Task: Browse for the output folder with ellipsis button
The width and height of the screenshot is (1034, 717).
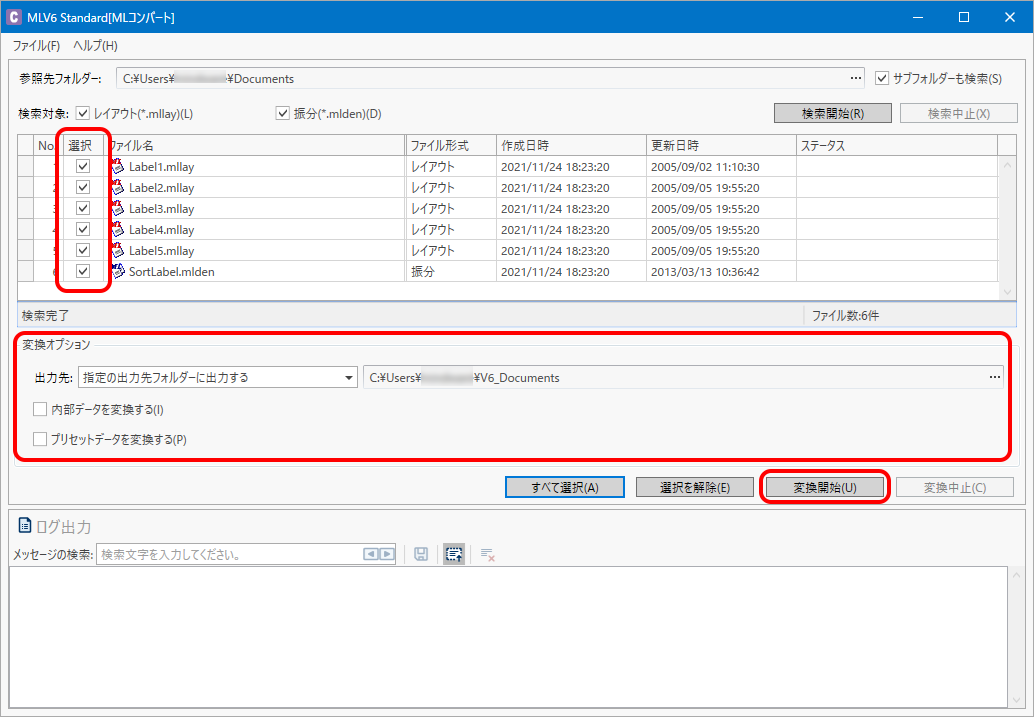Action: tap(994, 378)
